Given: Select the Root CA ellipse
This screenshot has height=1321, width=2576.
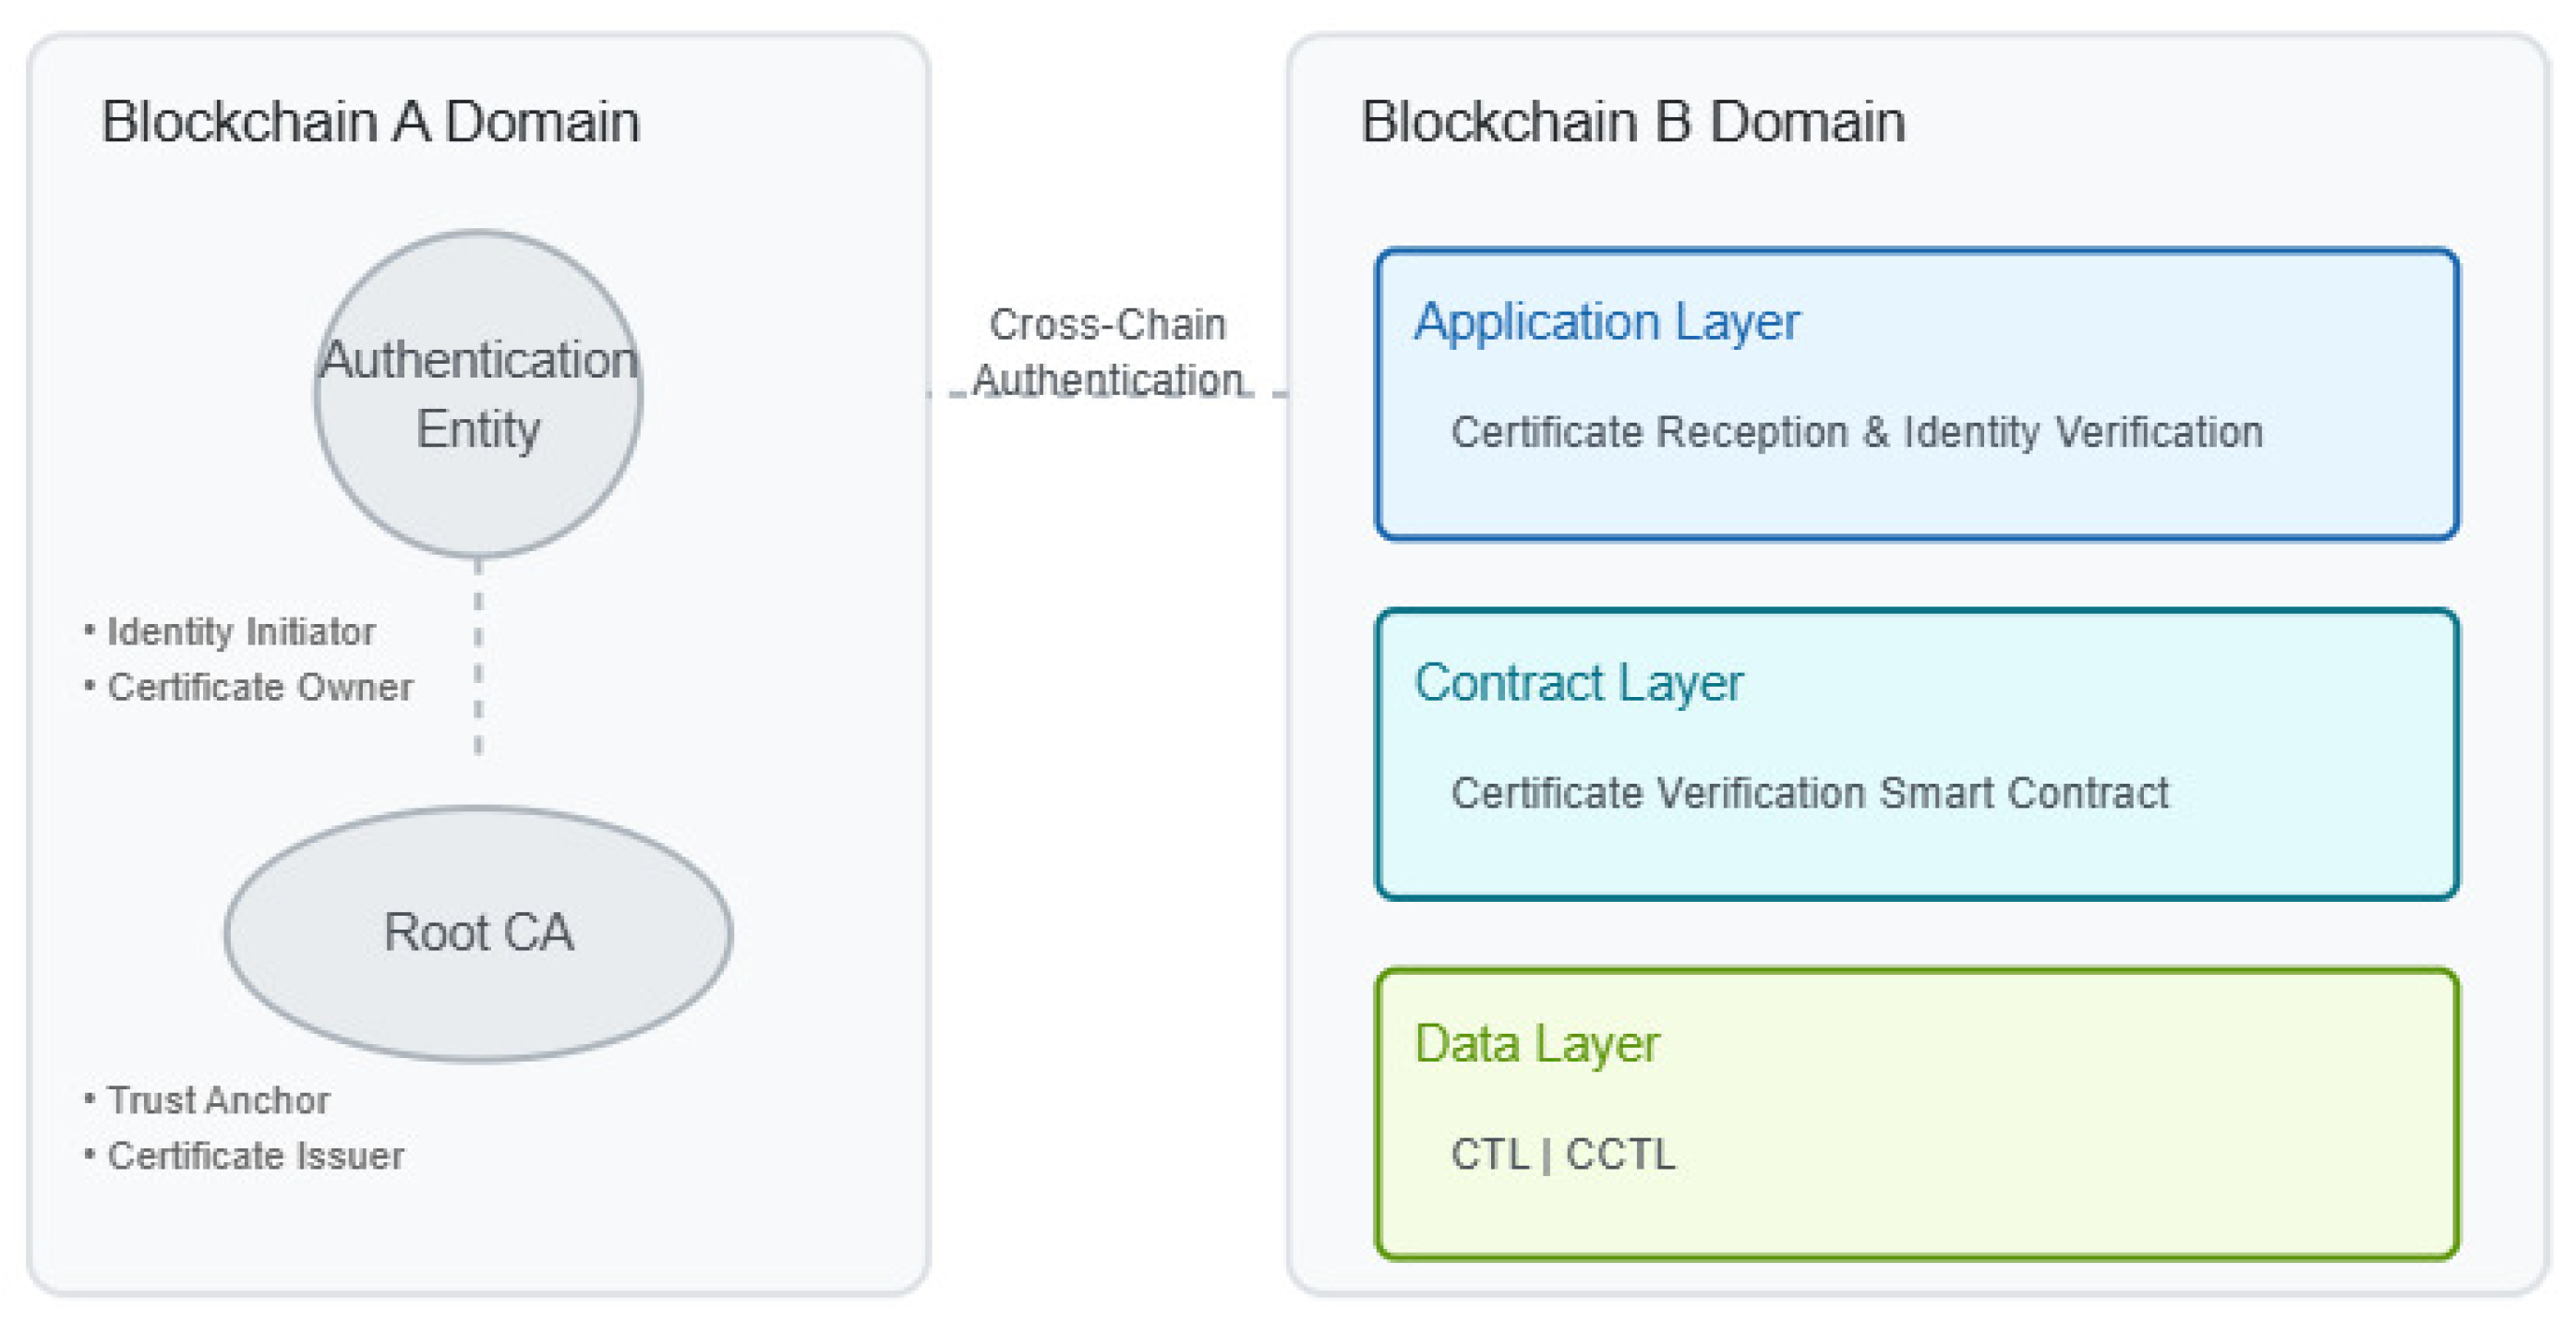Looking at the screenshot, I should tap(478, 932).
